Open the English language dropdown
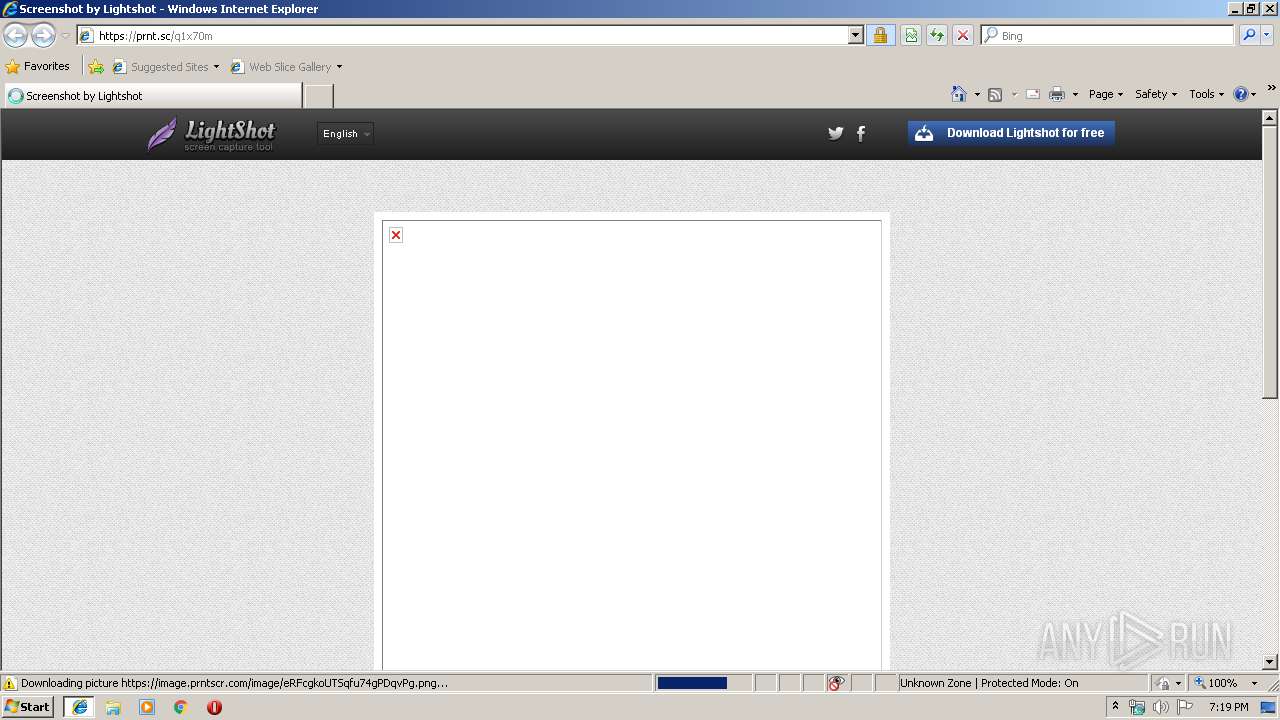 pyautogui.click(x=345, y=134)
